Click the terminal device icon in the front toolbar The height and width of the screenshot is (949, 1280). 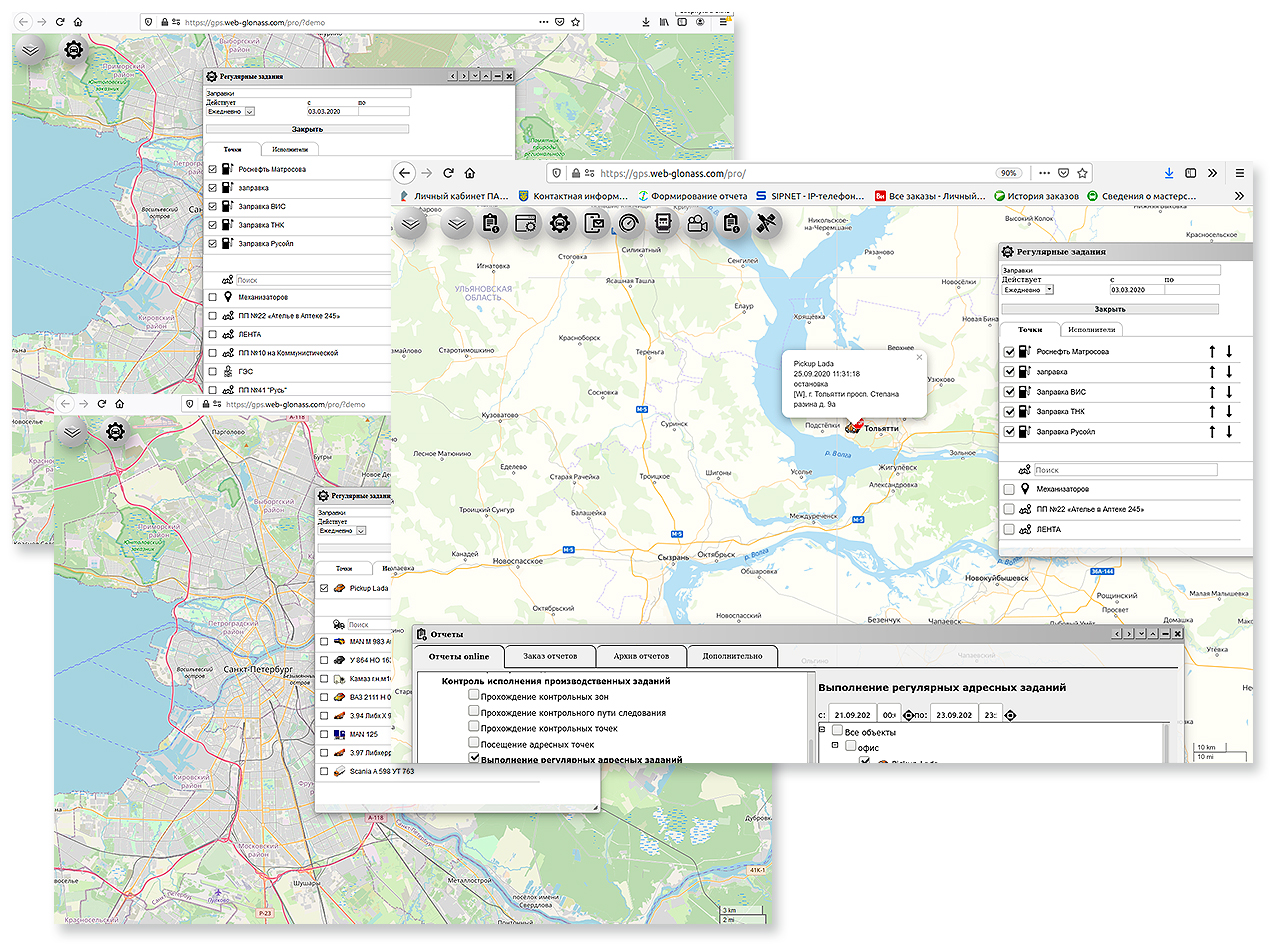tap(663, 225)
